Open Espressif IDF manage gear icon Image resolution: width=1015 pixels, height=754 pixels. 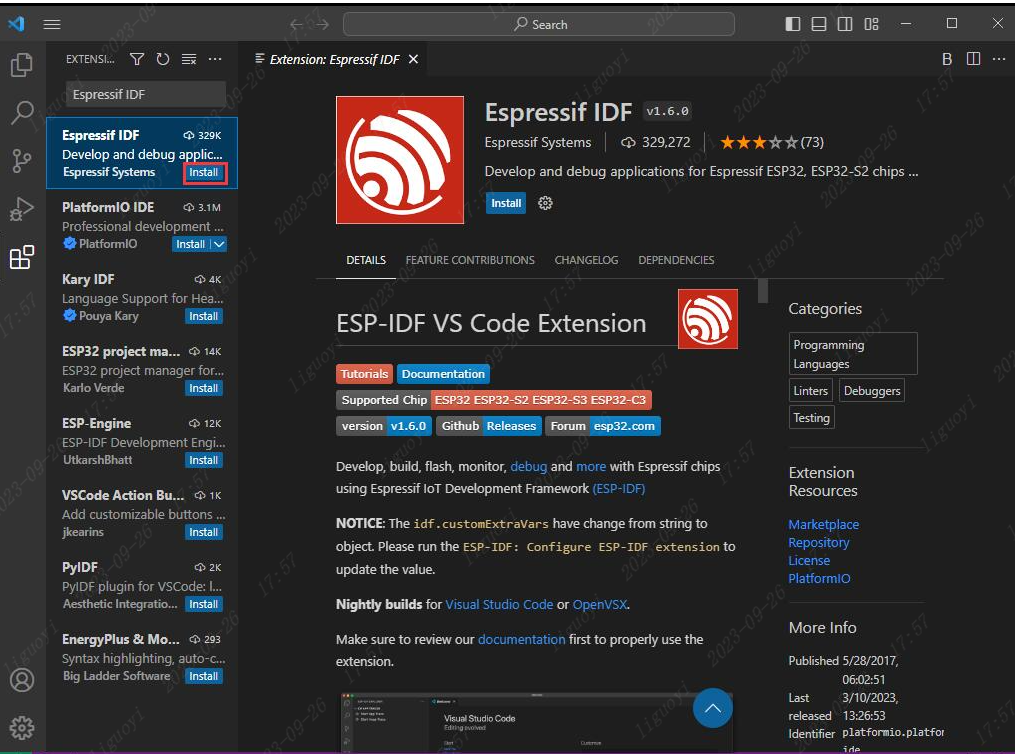tap(546, 203)
